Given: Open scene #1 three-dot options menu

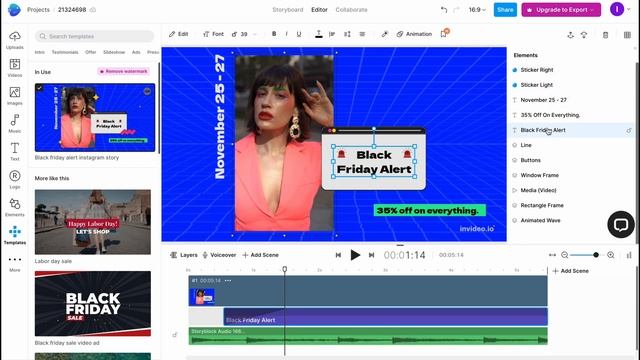Looking at the screenshot, I should [x=228, y=280].
